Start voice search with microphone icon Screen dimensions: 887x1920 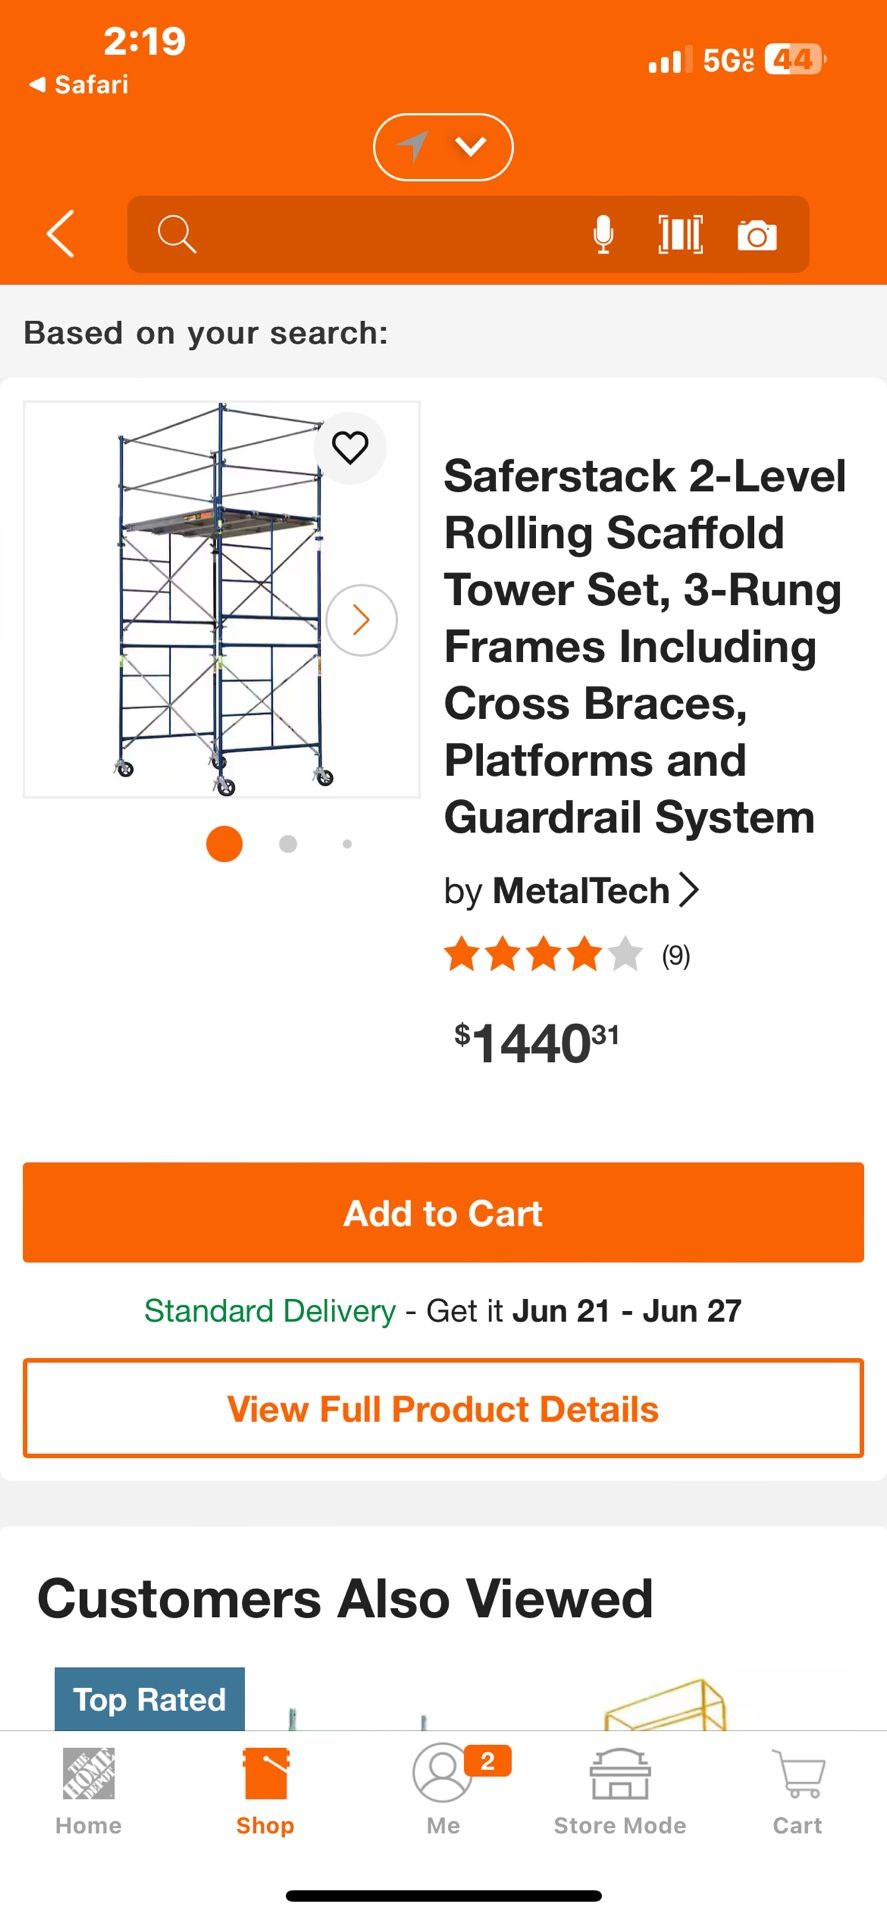point(603,235)
